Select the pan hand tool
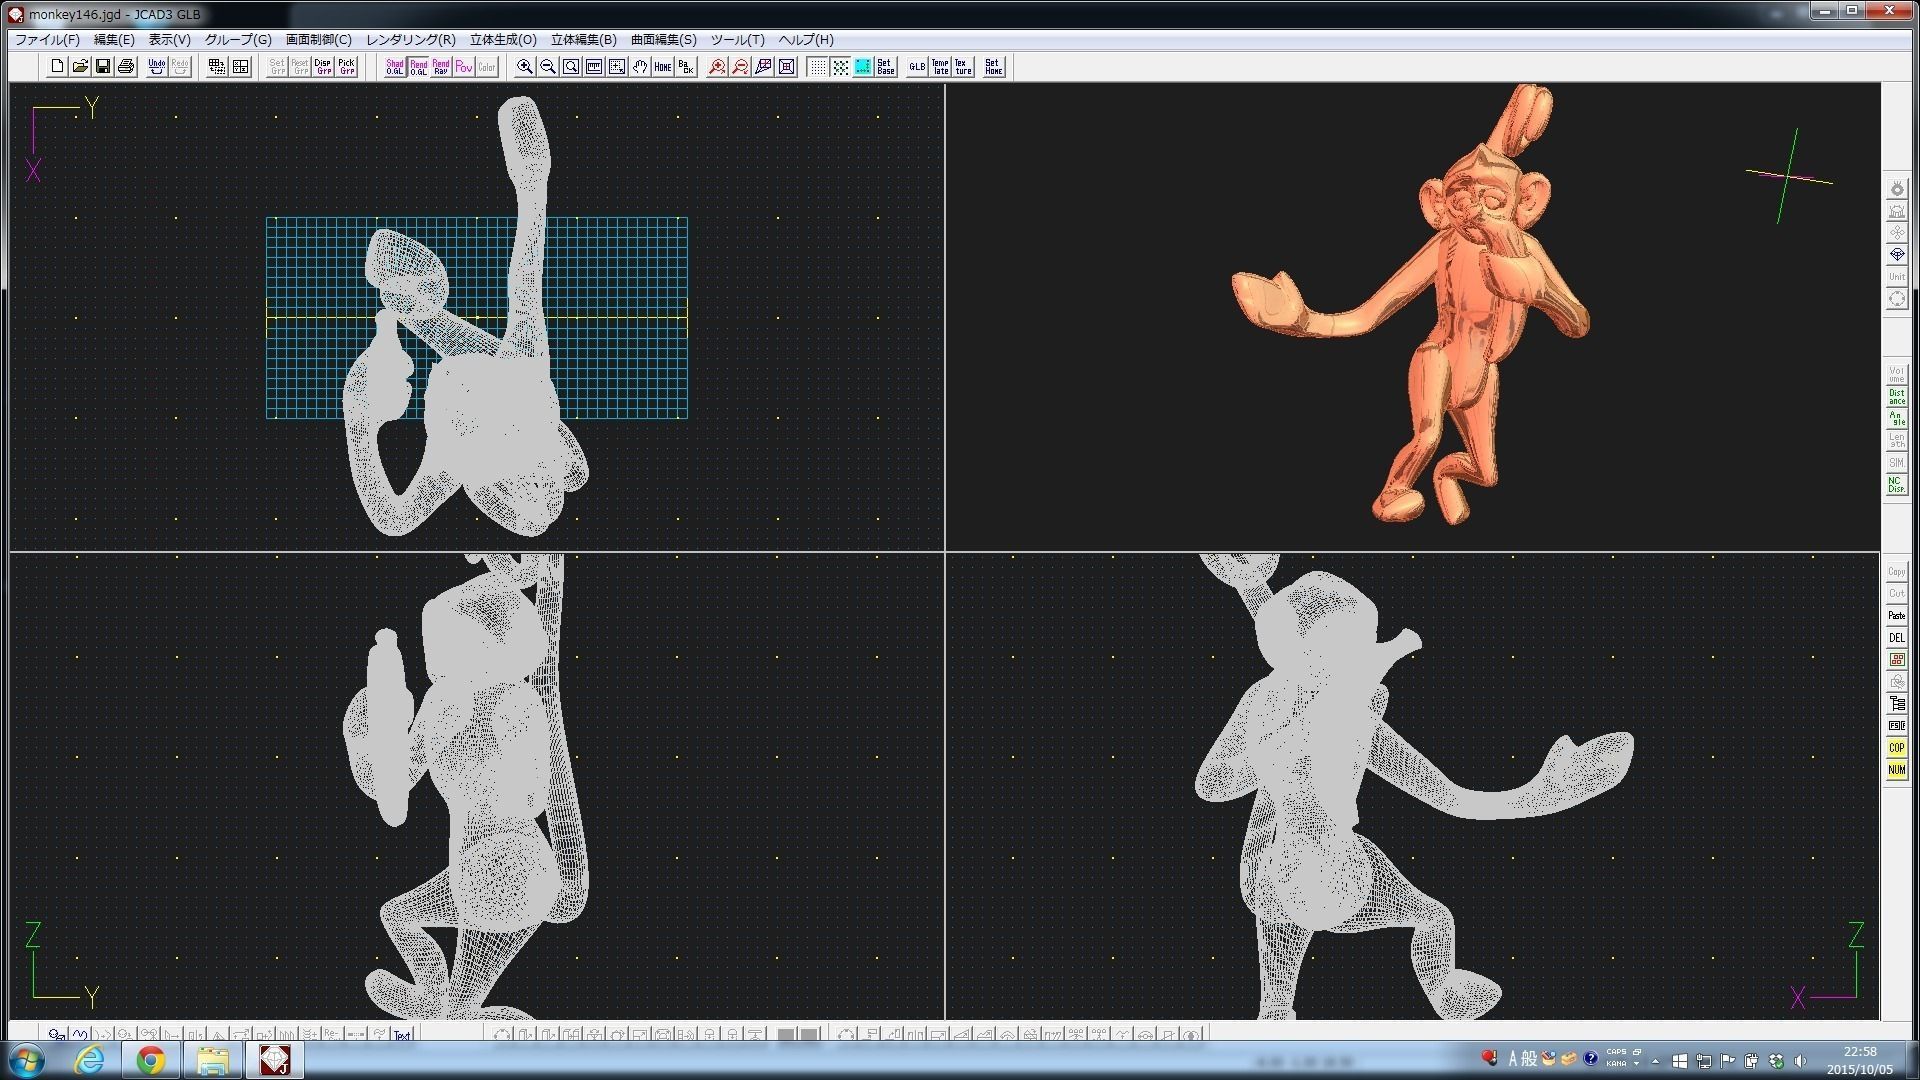This screenshot has width=1920, height=1080. click(x=640, y=67)
